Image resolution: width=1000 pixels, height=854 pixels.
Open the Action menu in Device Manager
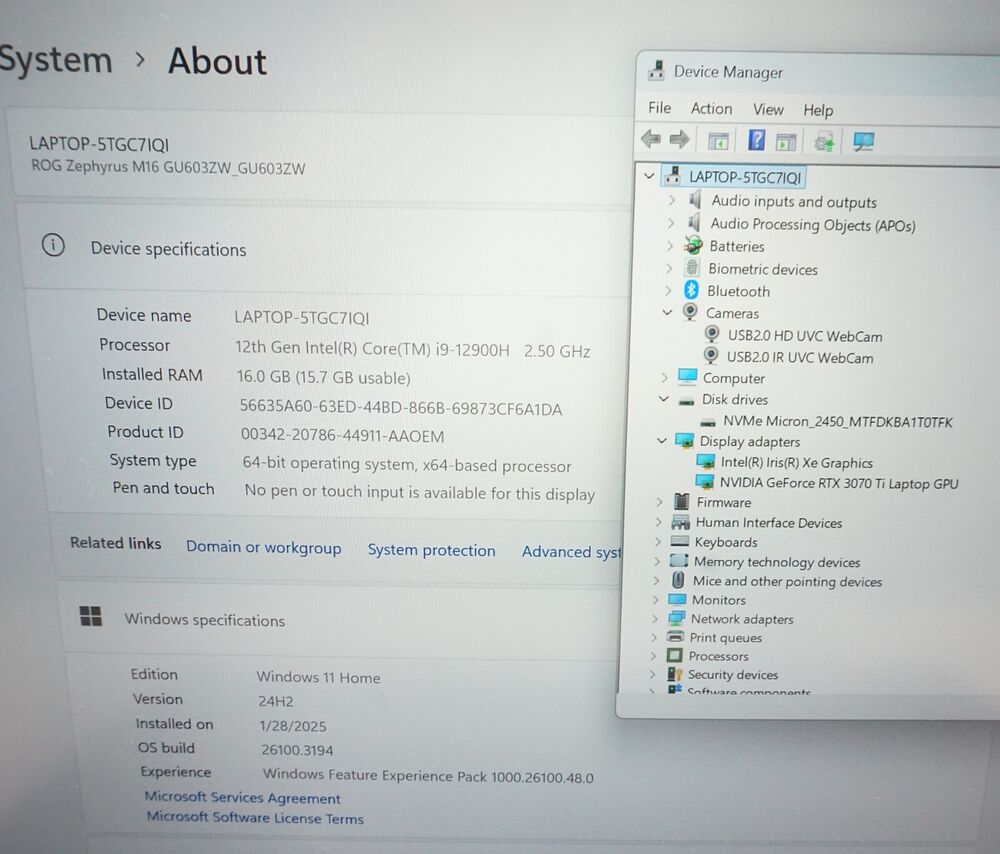click(711, 109)
